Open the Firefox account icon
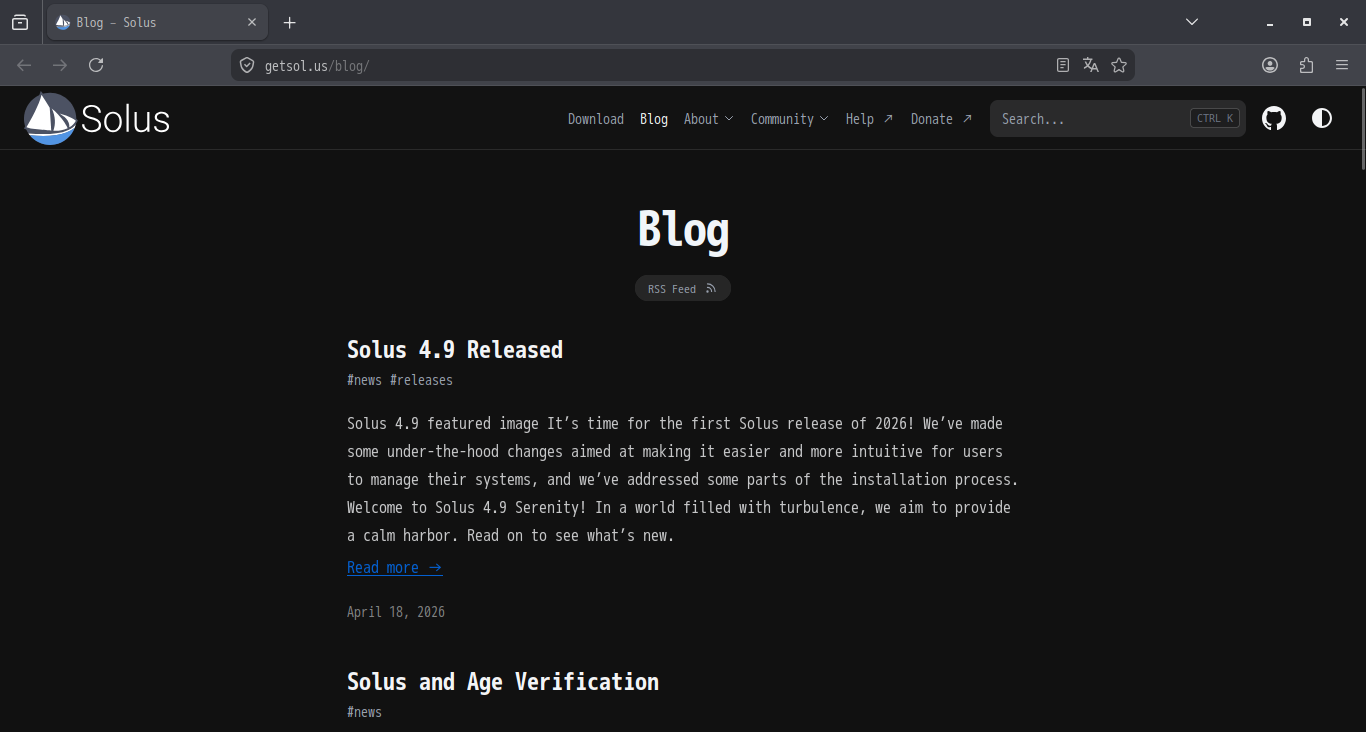This screenshot has width=1366, height=732. (x=1270, y=65)
